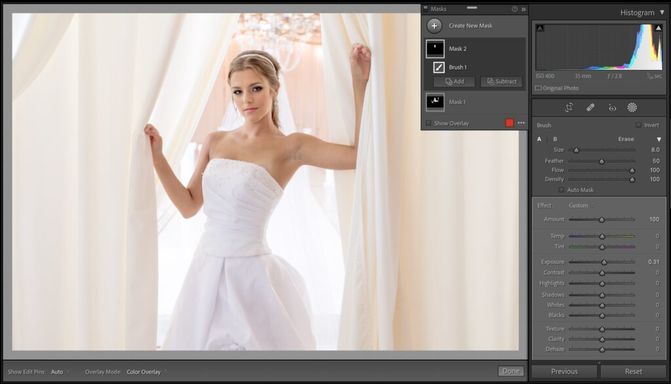671x384 pixels.
Task: Expand the brush settings disclosure triangle
Action: click(x=659, y=139)
